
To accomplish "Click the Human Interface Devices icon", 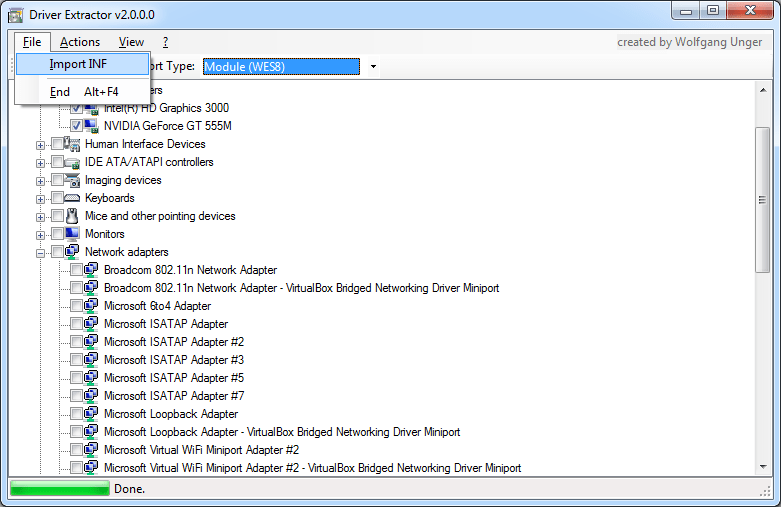I will [72, 144].
